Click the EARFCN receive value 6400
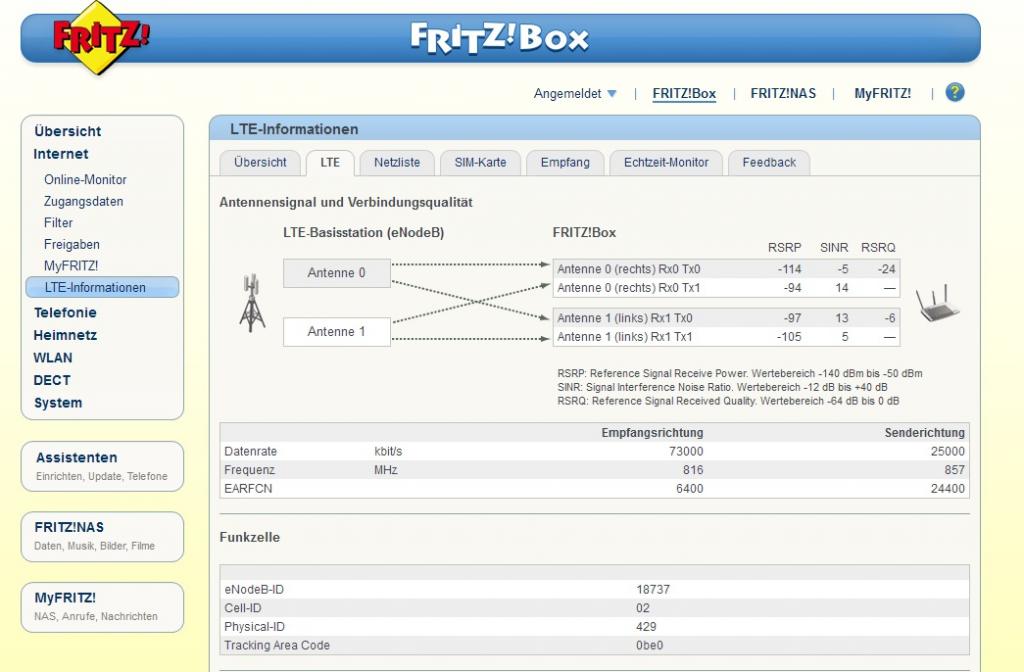This screenshot has width=1024, height=672. pyautogui.click(x=690, y=488)
